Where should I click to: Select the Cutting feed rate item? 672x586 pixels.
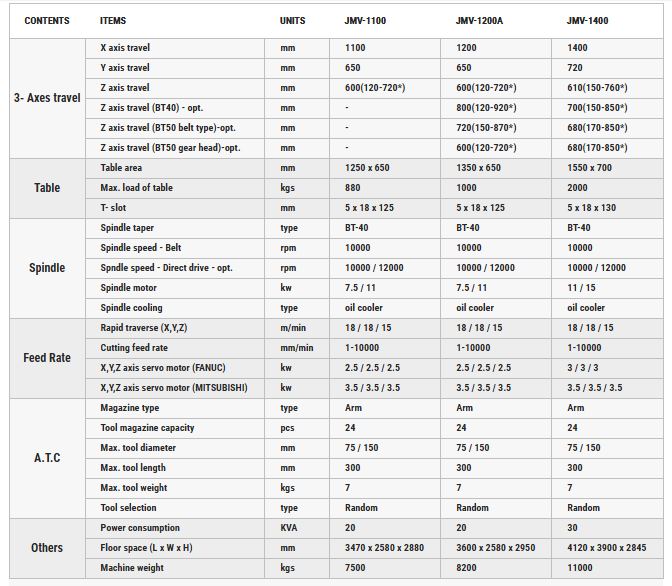coord(134,348)
